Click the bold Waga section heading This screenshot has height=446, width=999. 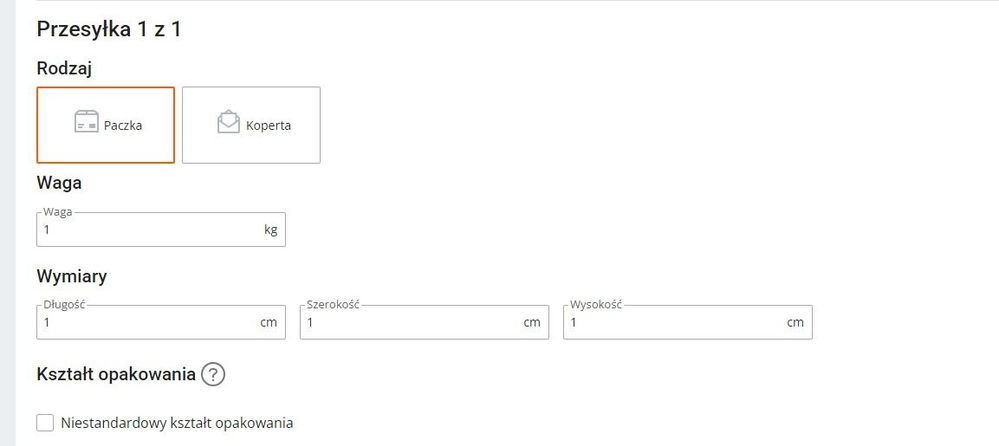click(59, 183)
